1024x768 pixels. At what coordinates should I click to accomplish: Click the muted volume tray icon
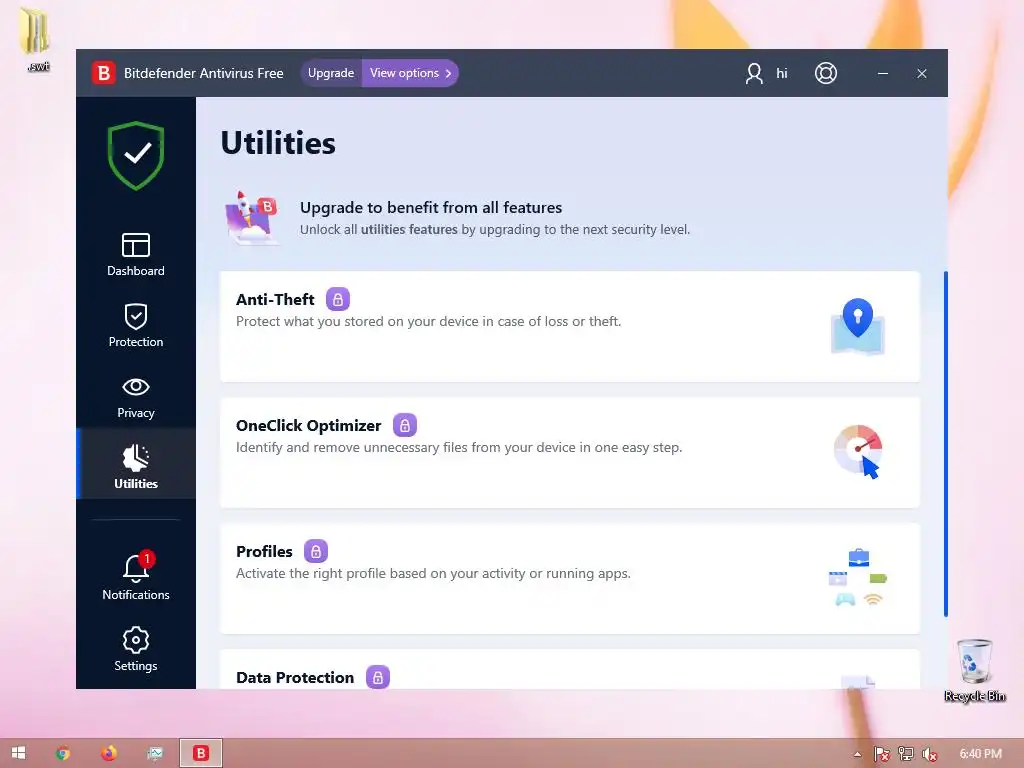929,754
